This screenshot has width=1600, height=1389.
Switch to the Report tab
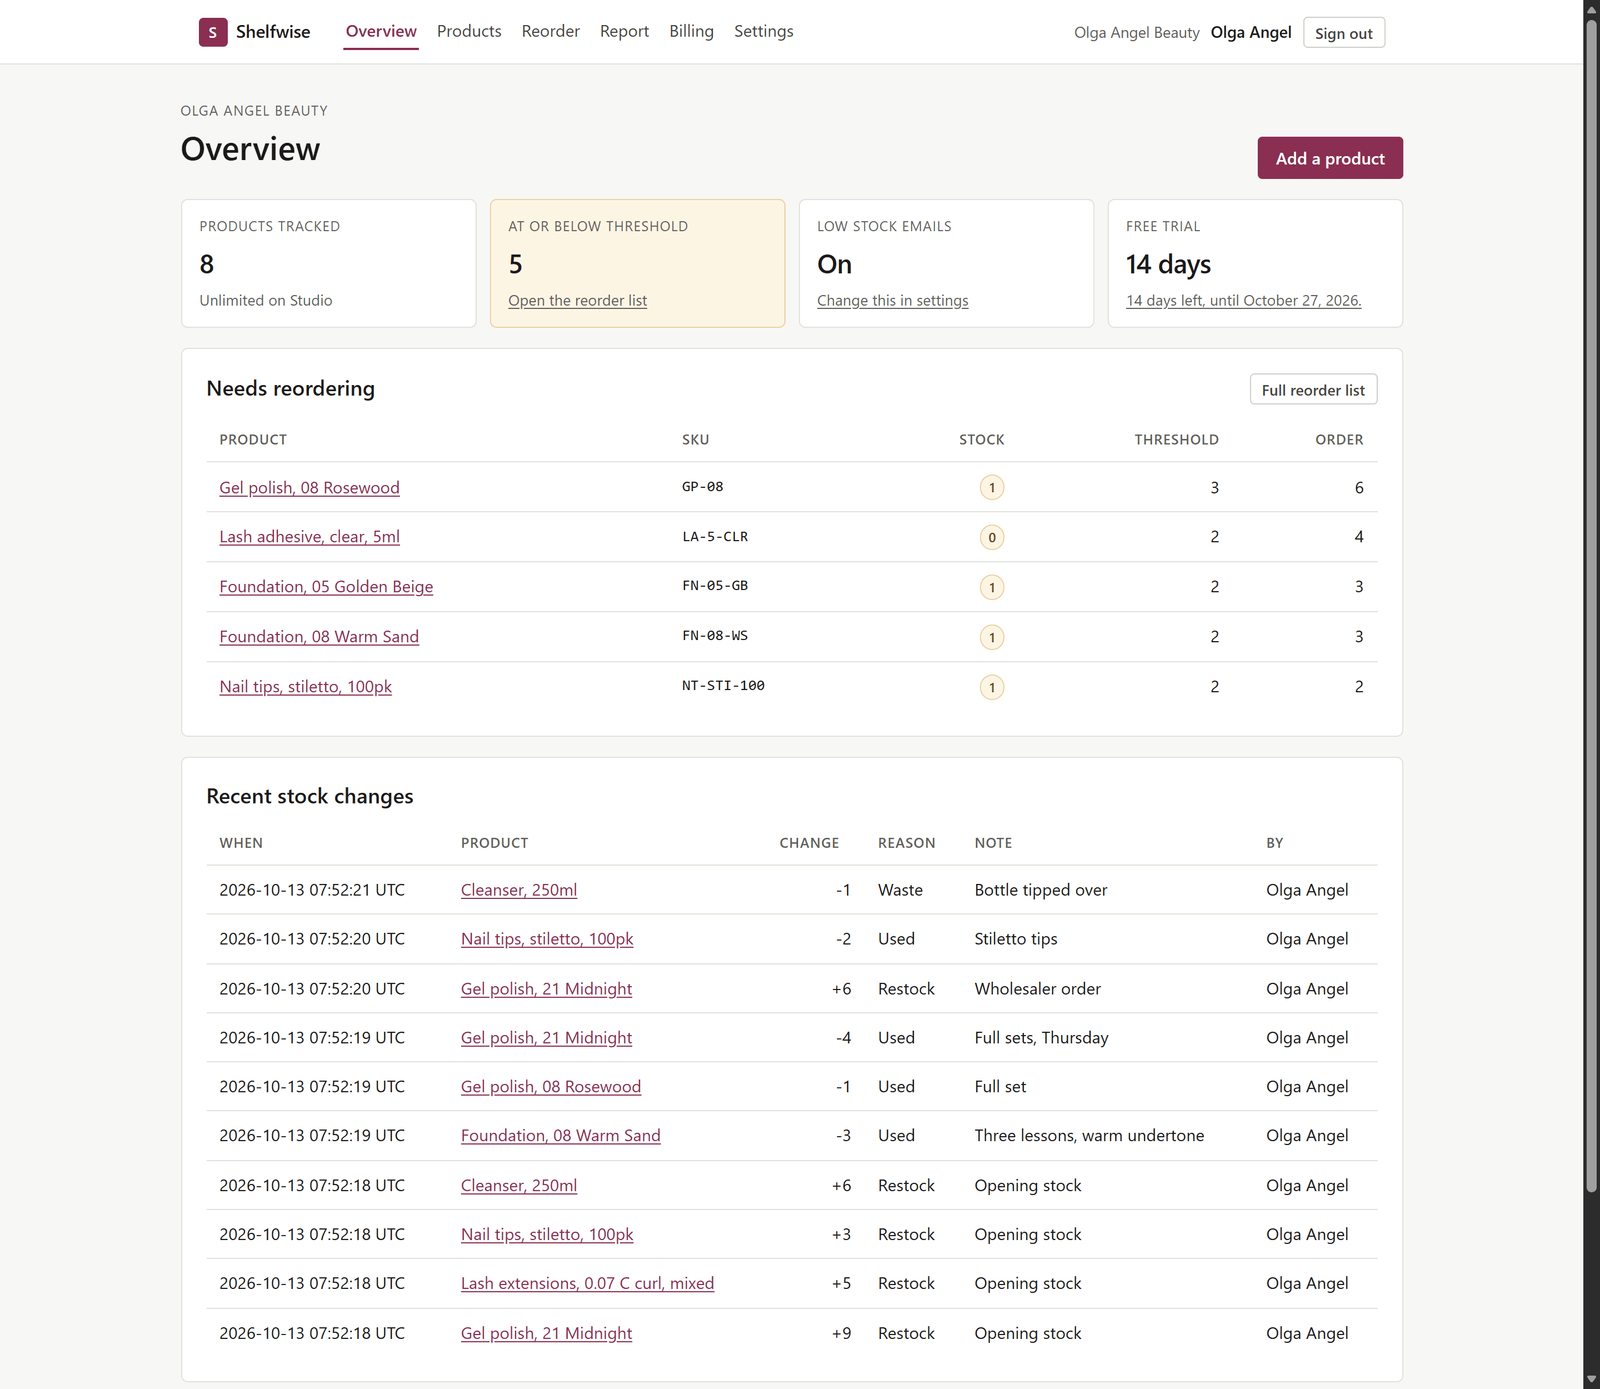point(625,31)
